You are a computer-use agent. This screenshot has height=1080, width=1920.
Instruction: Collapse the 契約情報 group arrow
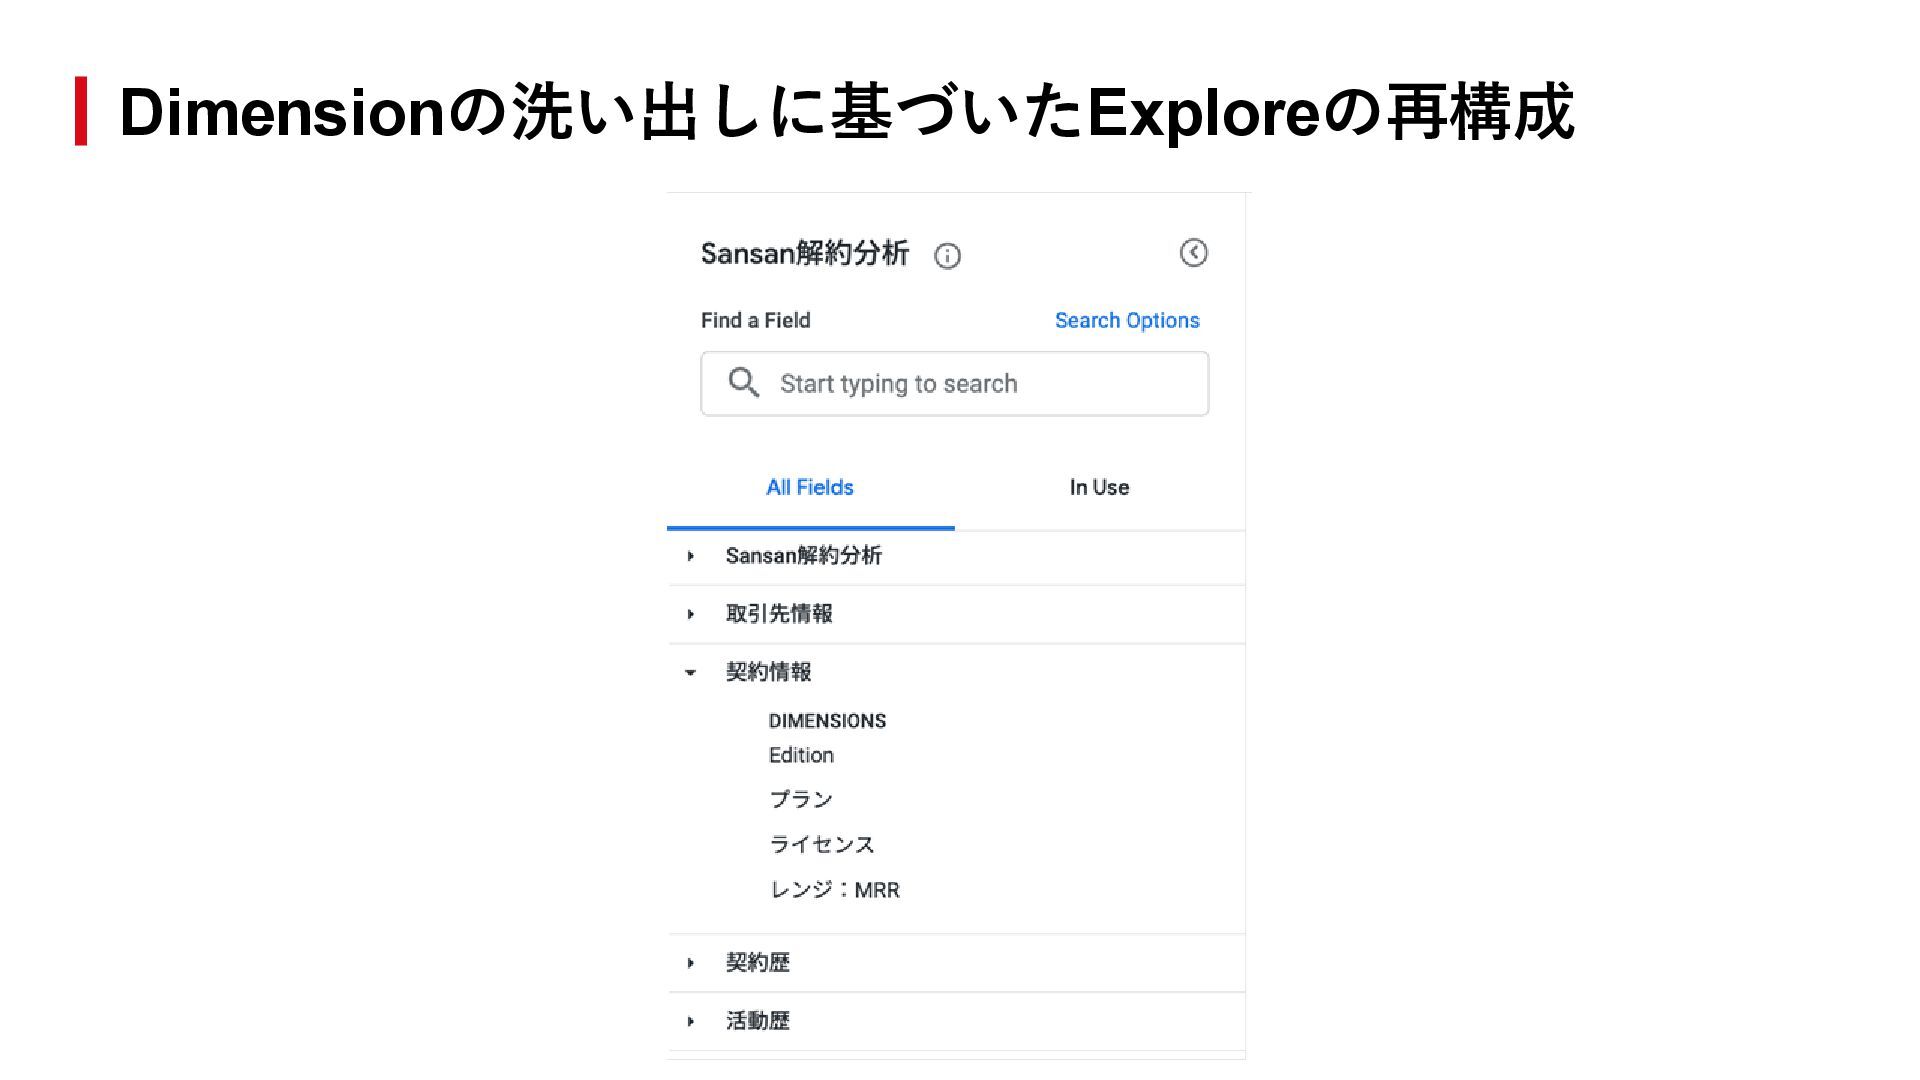690,673
